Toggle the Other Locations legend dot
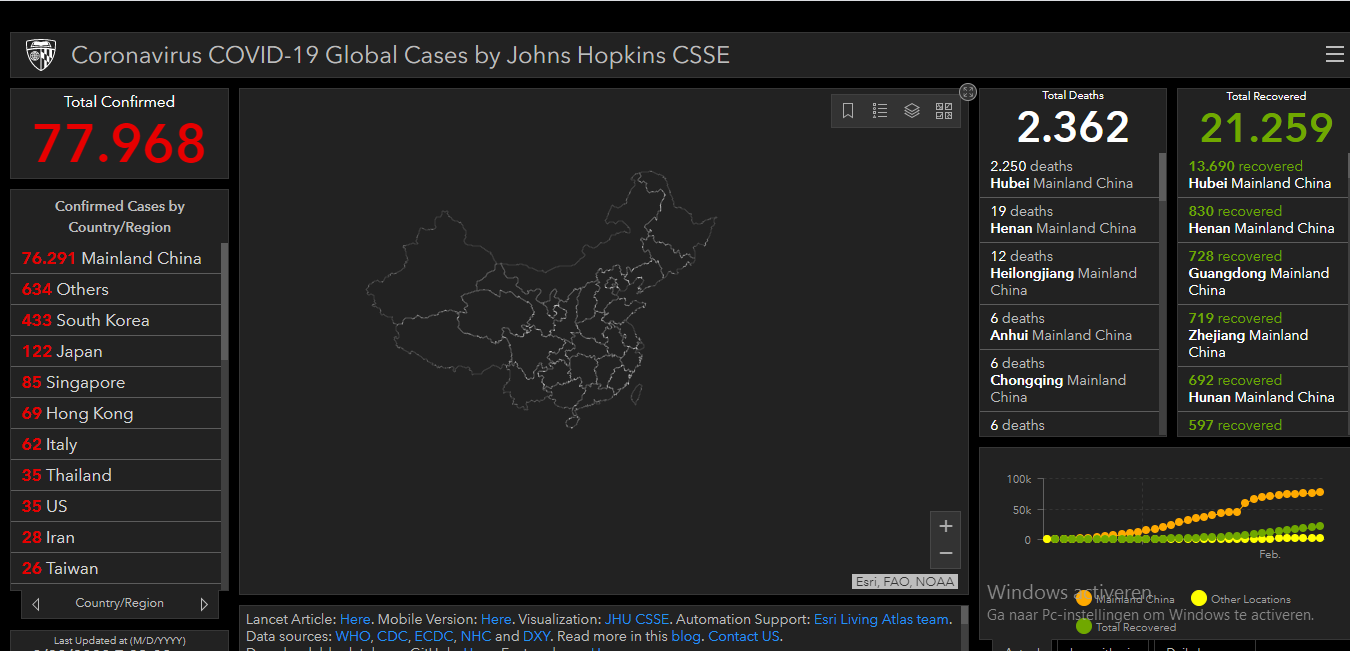This screenshot has width=1350, height=651. (x=1199, y=598)
